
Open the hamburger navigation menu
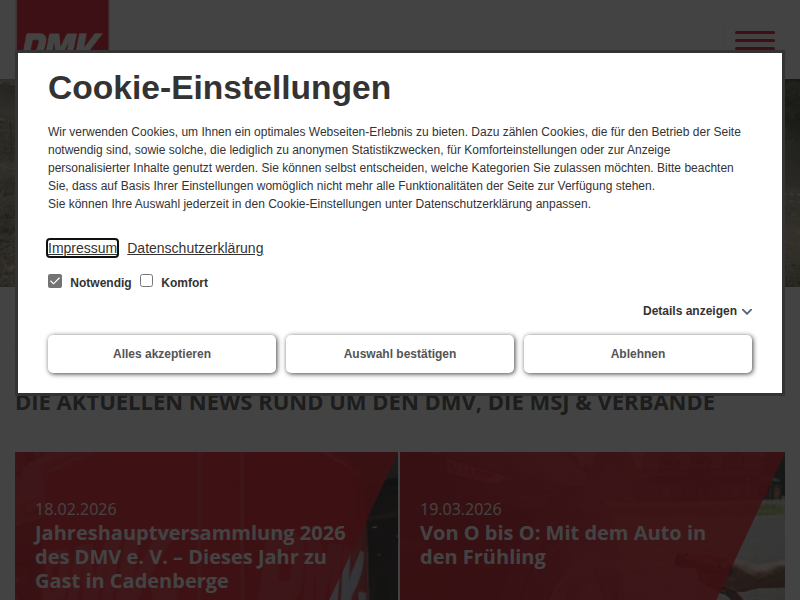click(754, 40)
